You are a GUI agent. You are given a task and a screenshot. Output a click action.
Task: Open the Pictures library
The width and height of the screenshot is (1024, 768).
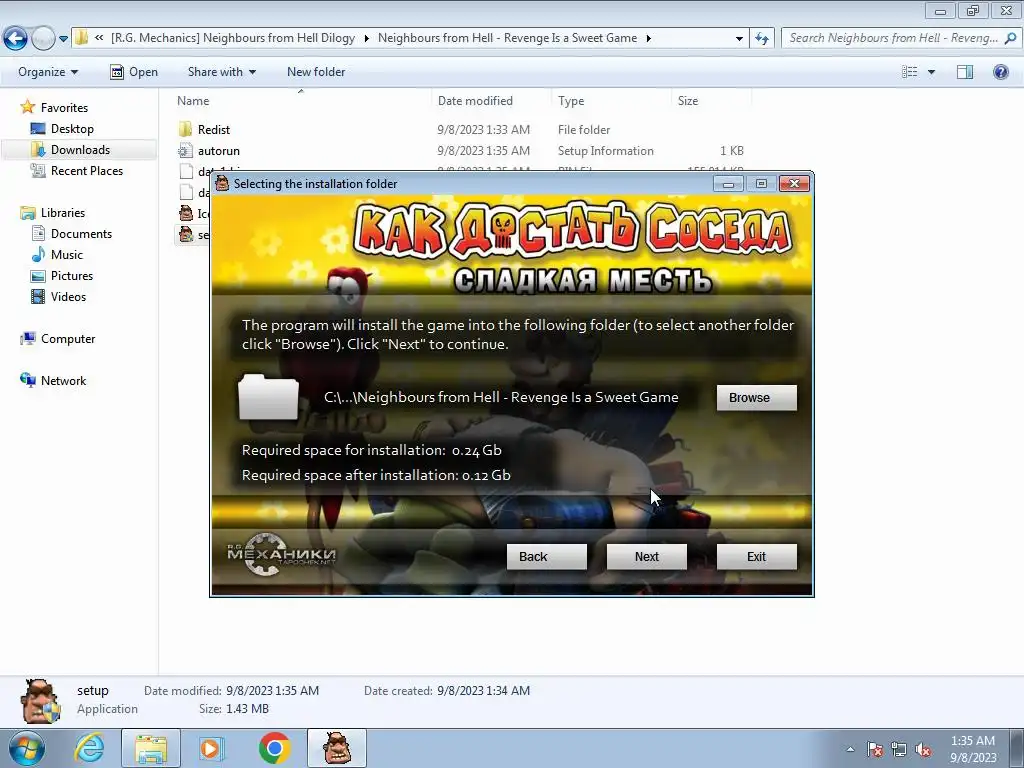point(72,276)
